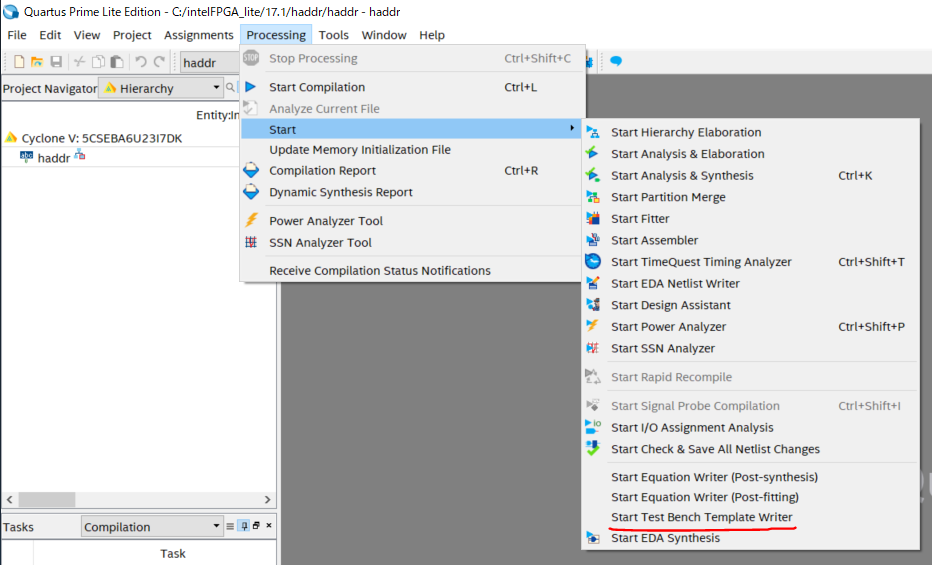The width and height of the screenshot is (932, 565).
Task: Open the Project menu
Action: [x=132, y=35]
